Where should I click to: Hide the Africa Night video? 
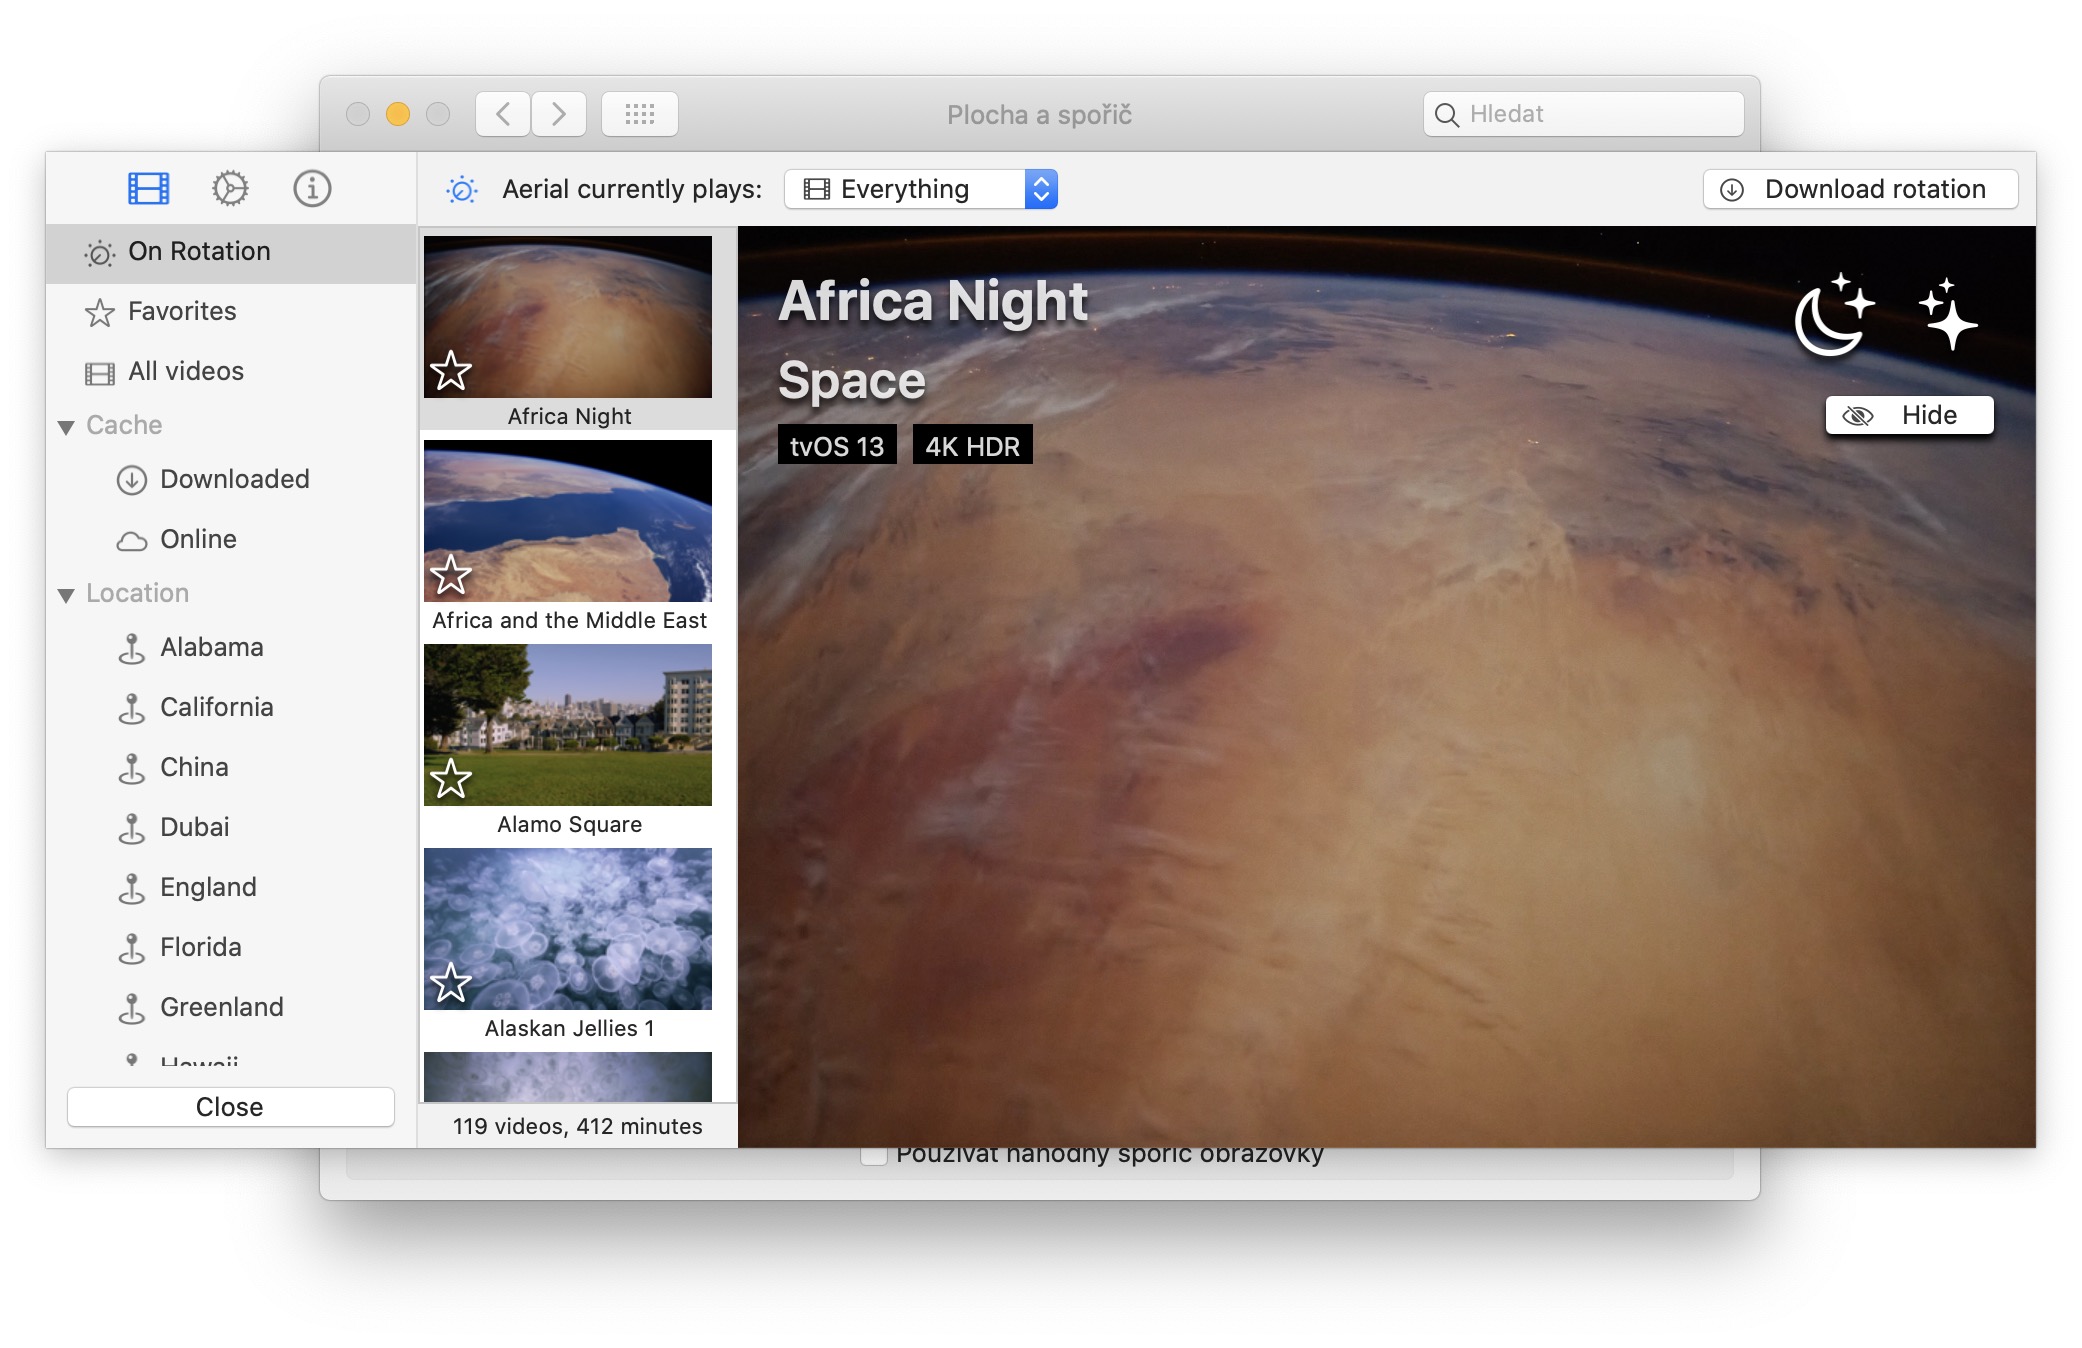(x=1908, y=415)
